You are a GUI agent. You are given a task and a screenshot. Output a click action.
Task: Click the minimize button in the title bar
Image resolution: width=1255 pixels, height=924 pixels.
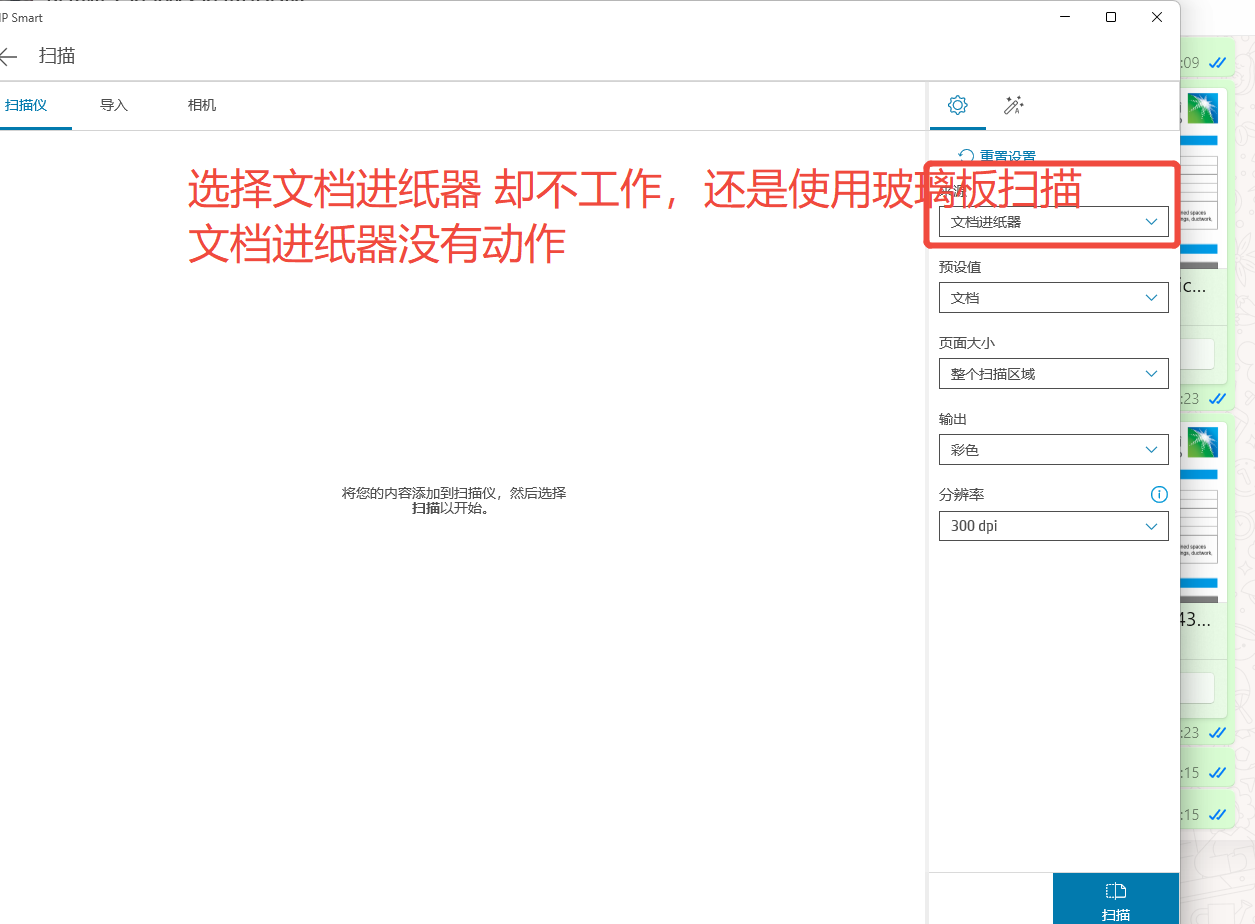pyautogui.click(x=1064, y=17)
